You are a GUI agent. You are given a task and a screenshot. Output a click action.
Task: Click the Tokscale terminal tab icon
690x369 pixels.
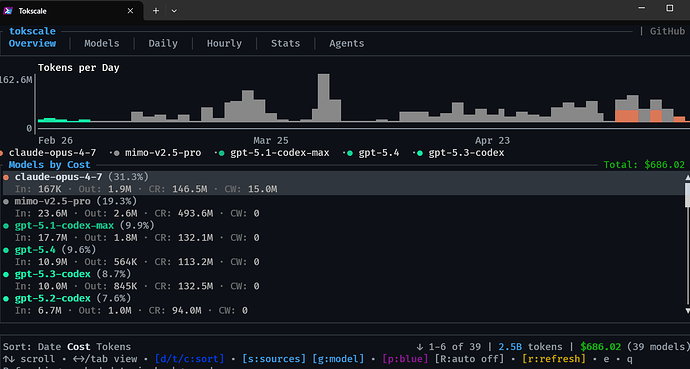(x=8, y=11)
